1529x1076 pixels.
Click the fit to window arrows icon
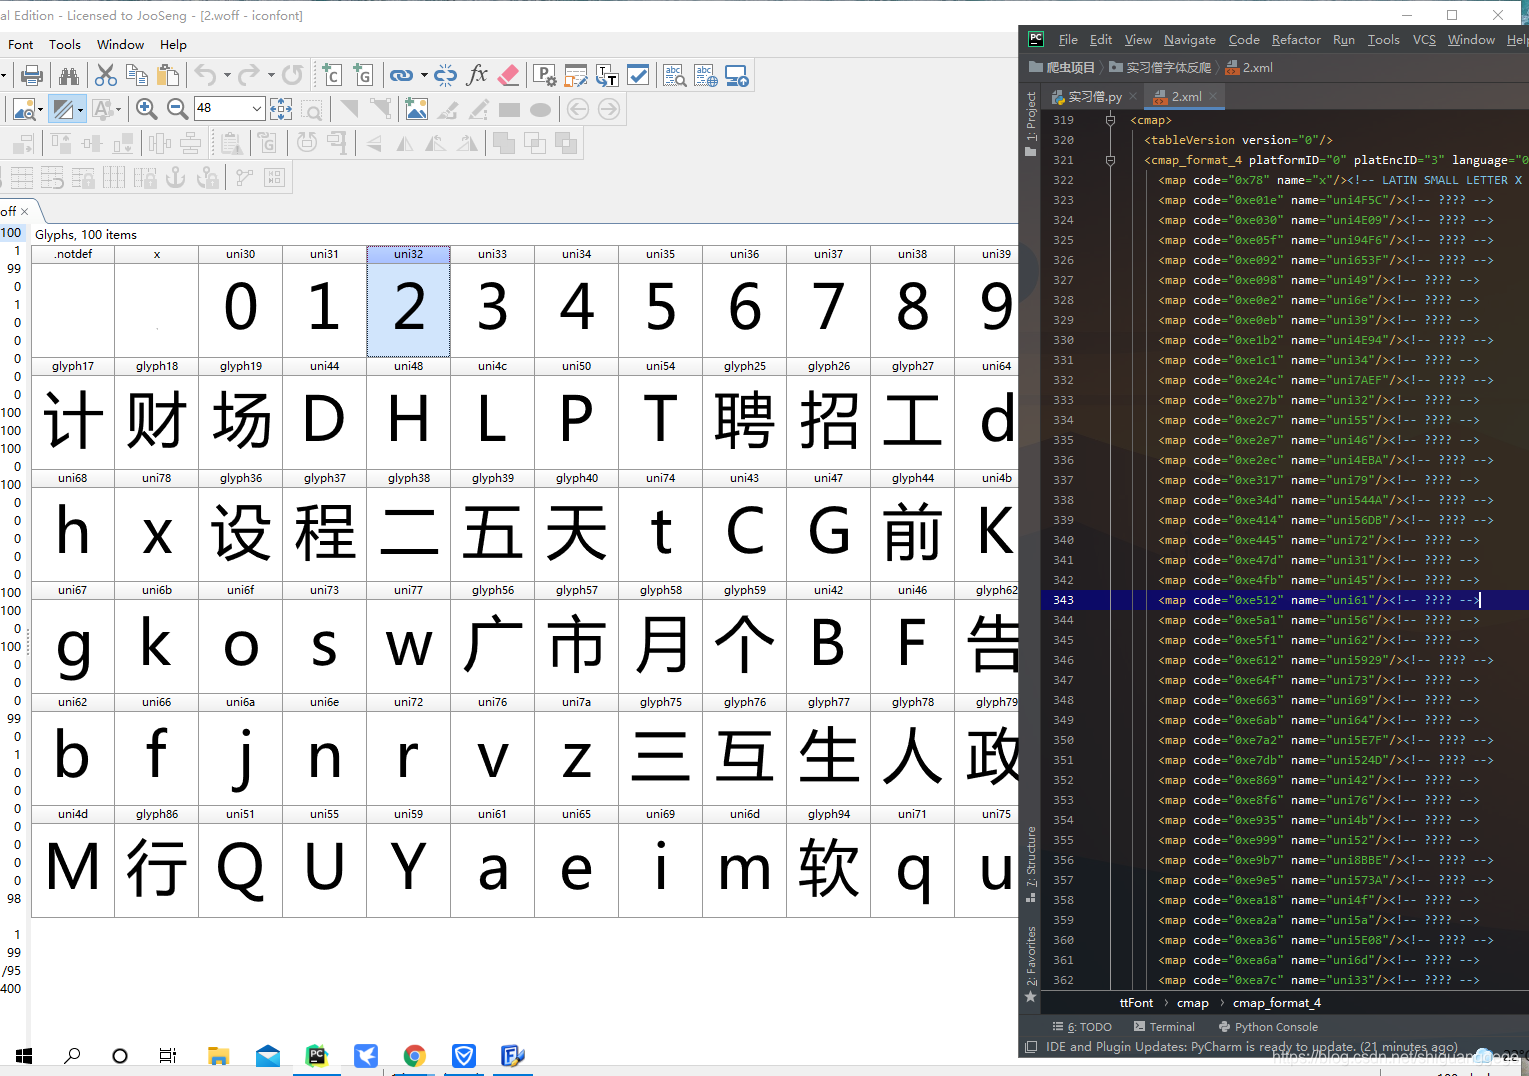(281, 109)
